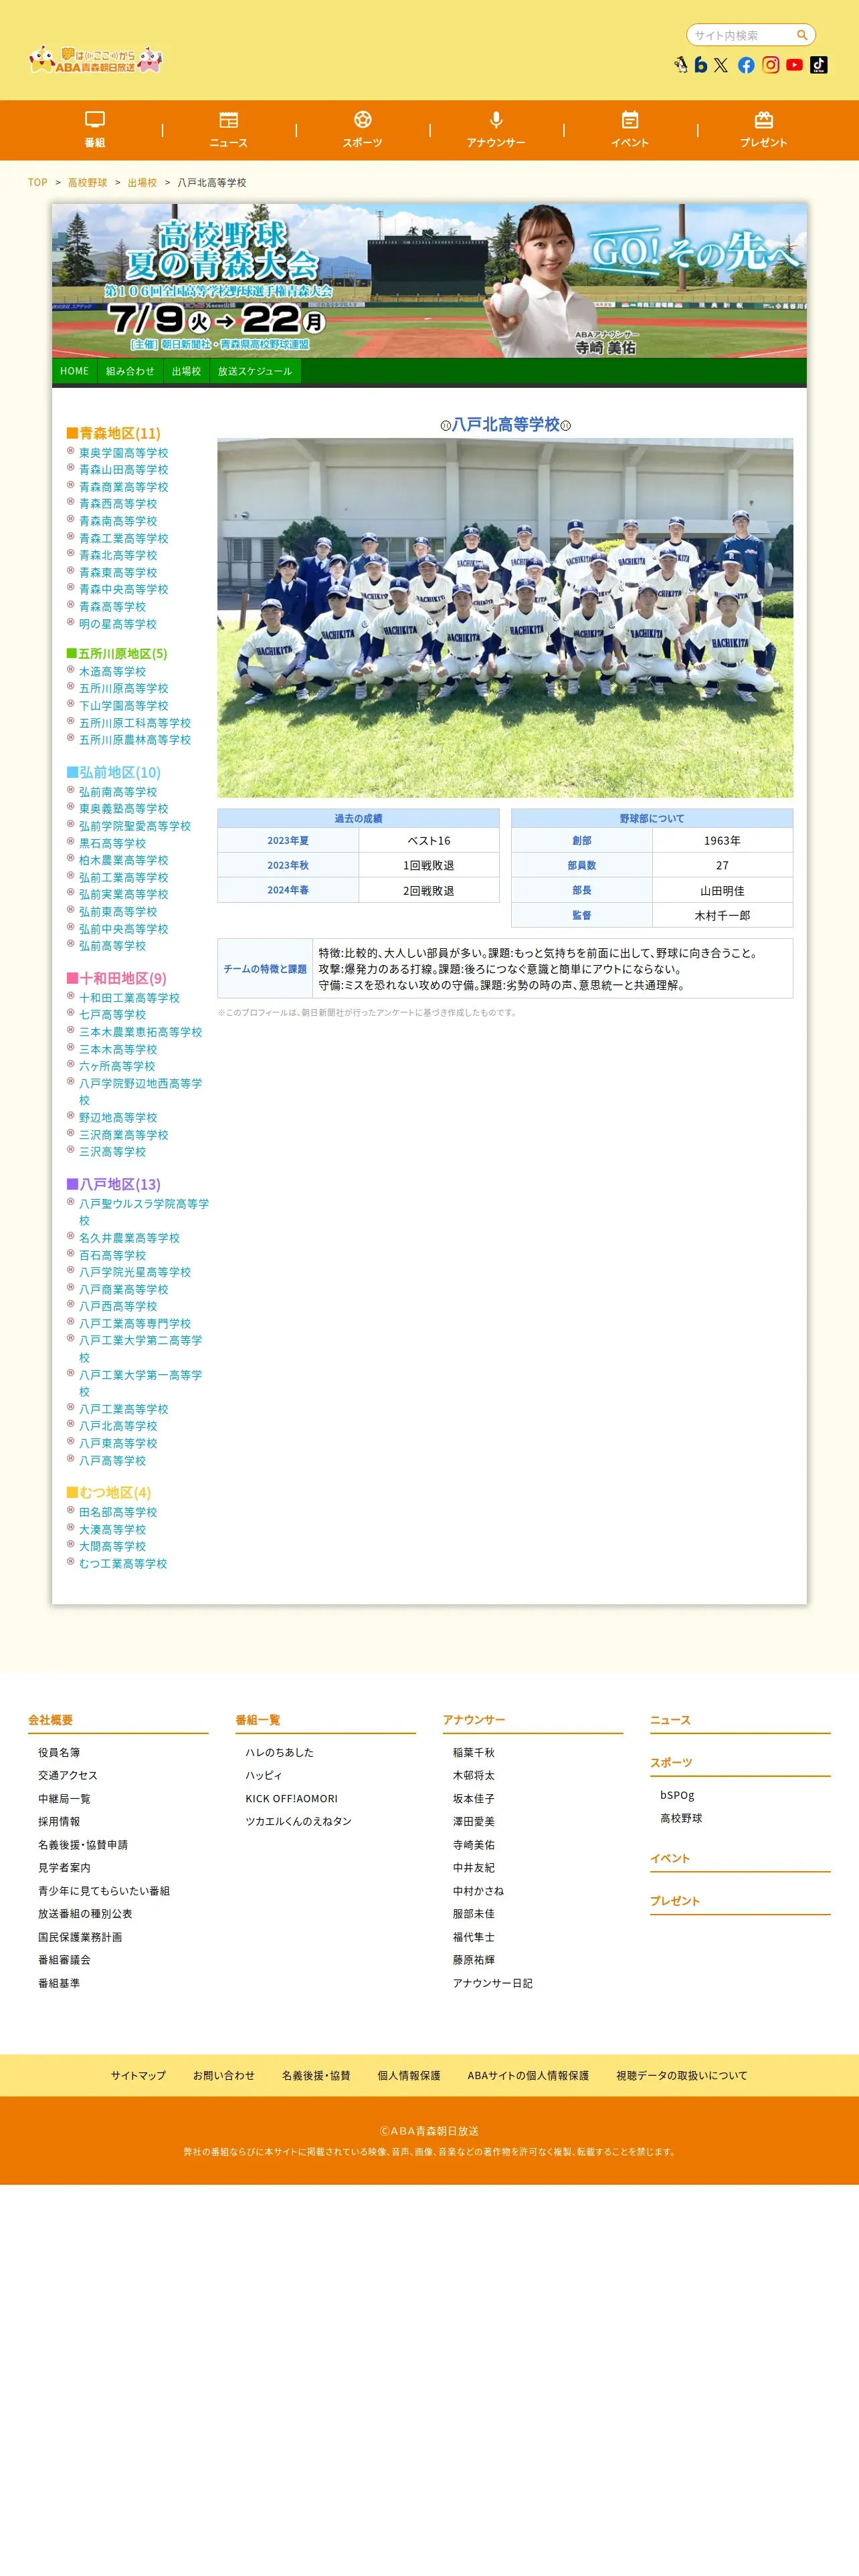Open announcer 寺崎美佑 footer link
This screenshot has height=2576, width=859.
(x=474, y=1845)
